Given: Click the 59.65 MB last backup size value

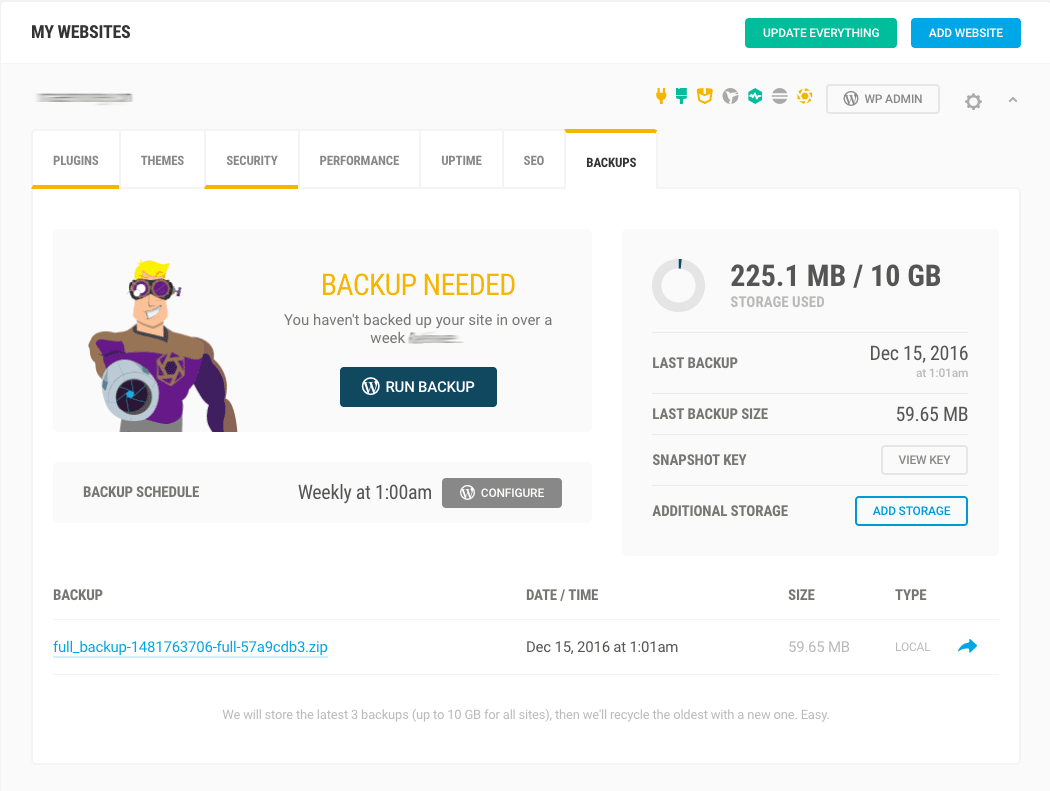Looking at the screenshot, I should [931, 414].
